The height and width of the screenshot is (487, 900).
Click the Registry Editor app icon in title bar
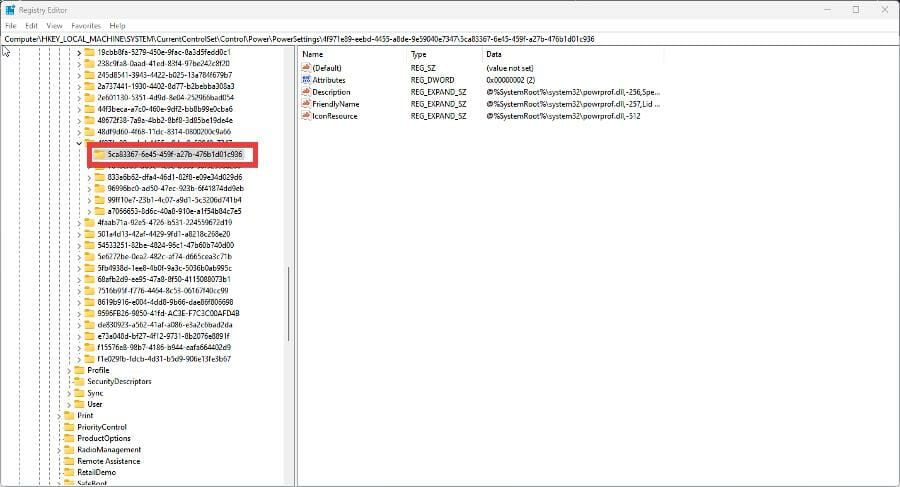coord(10,10)
